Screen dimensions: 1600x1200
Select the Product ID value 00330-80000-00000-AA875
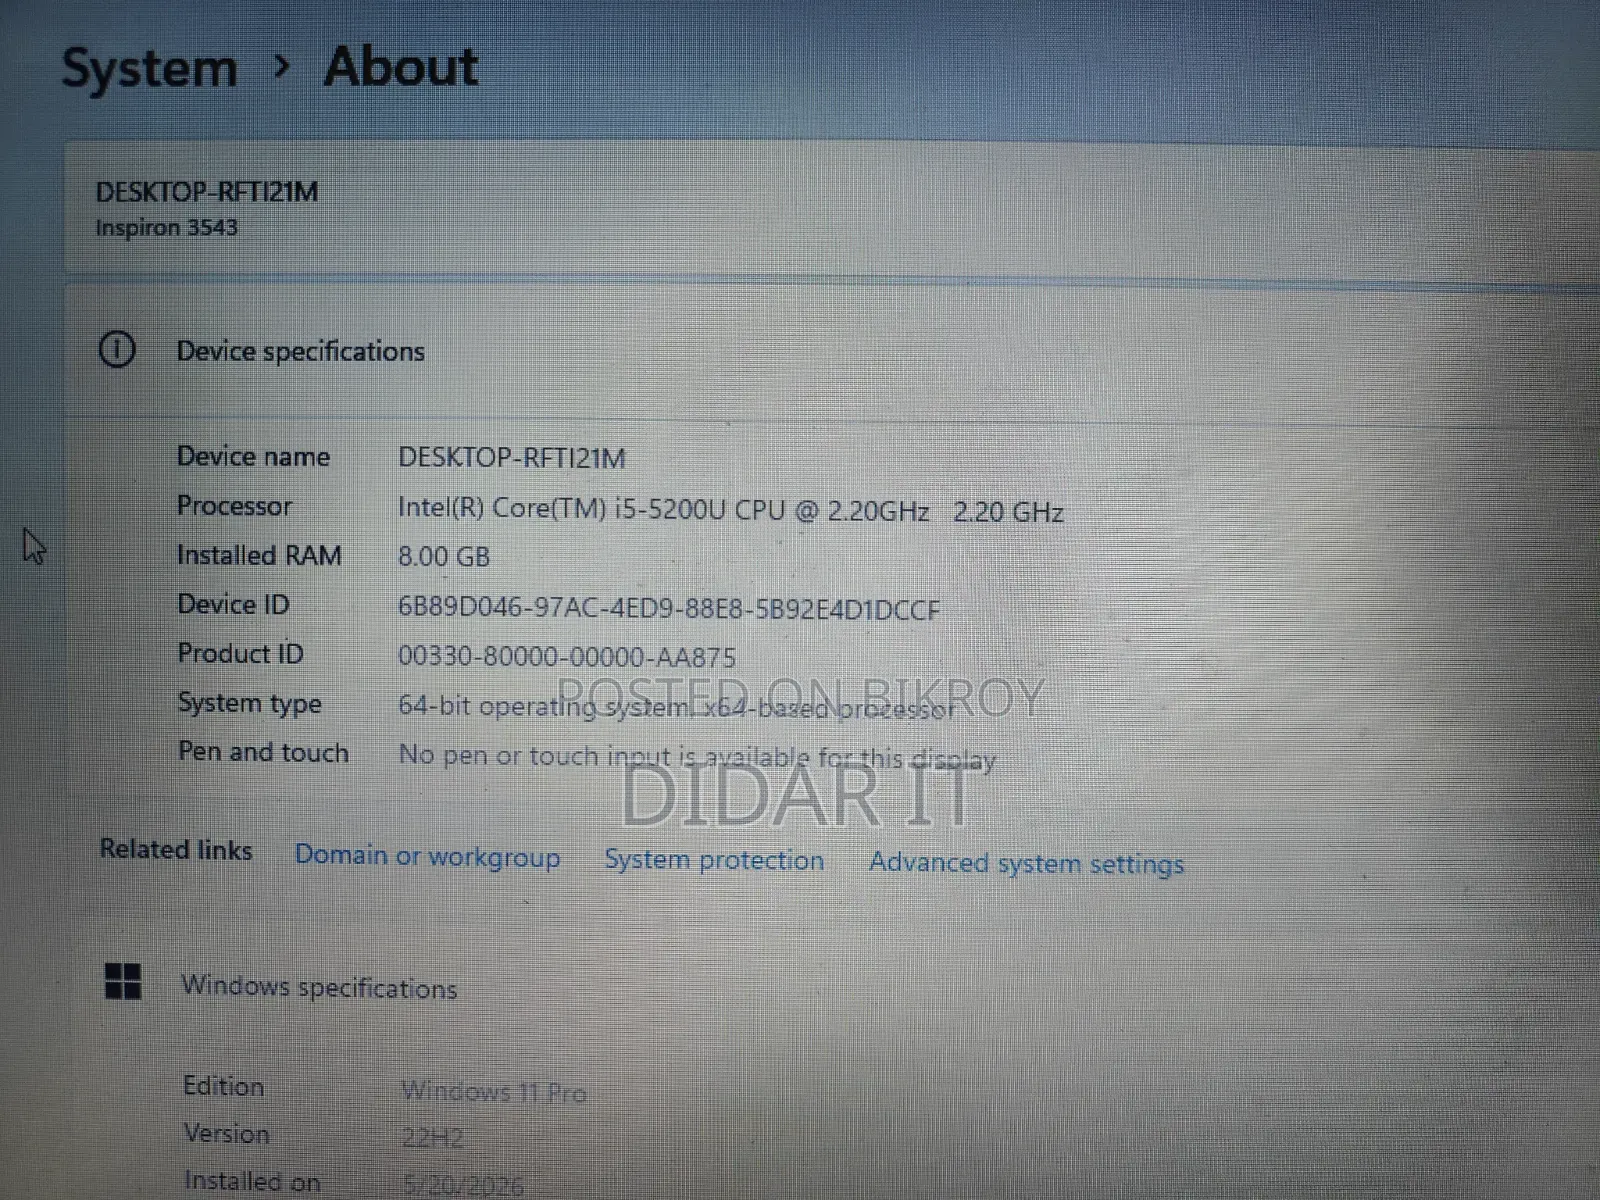[567, 656]
